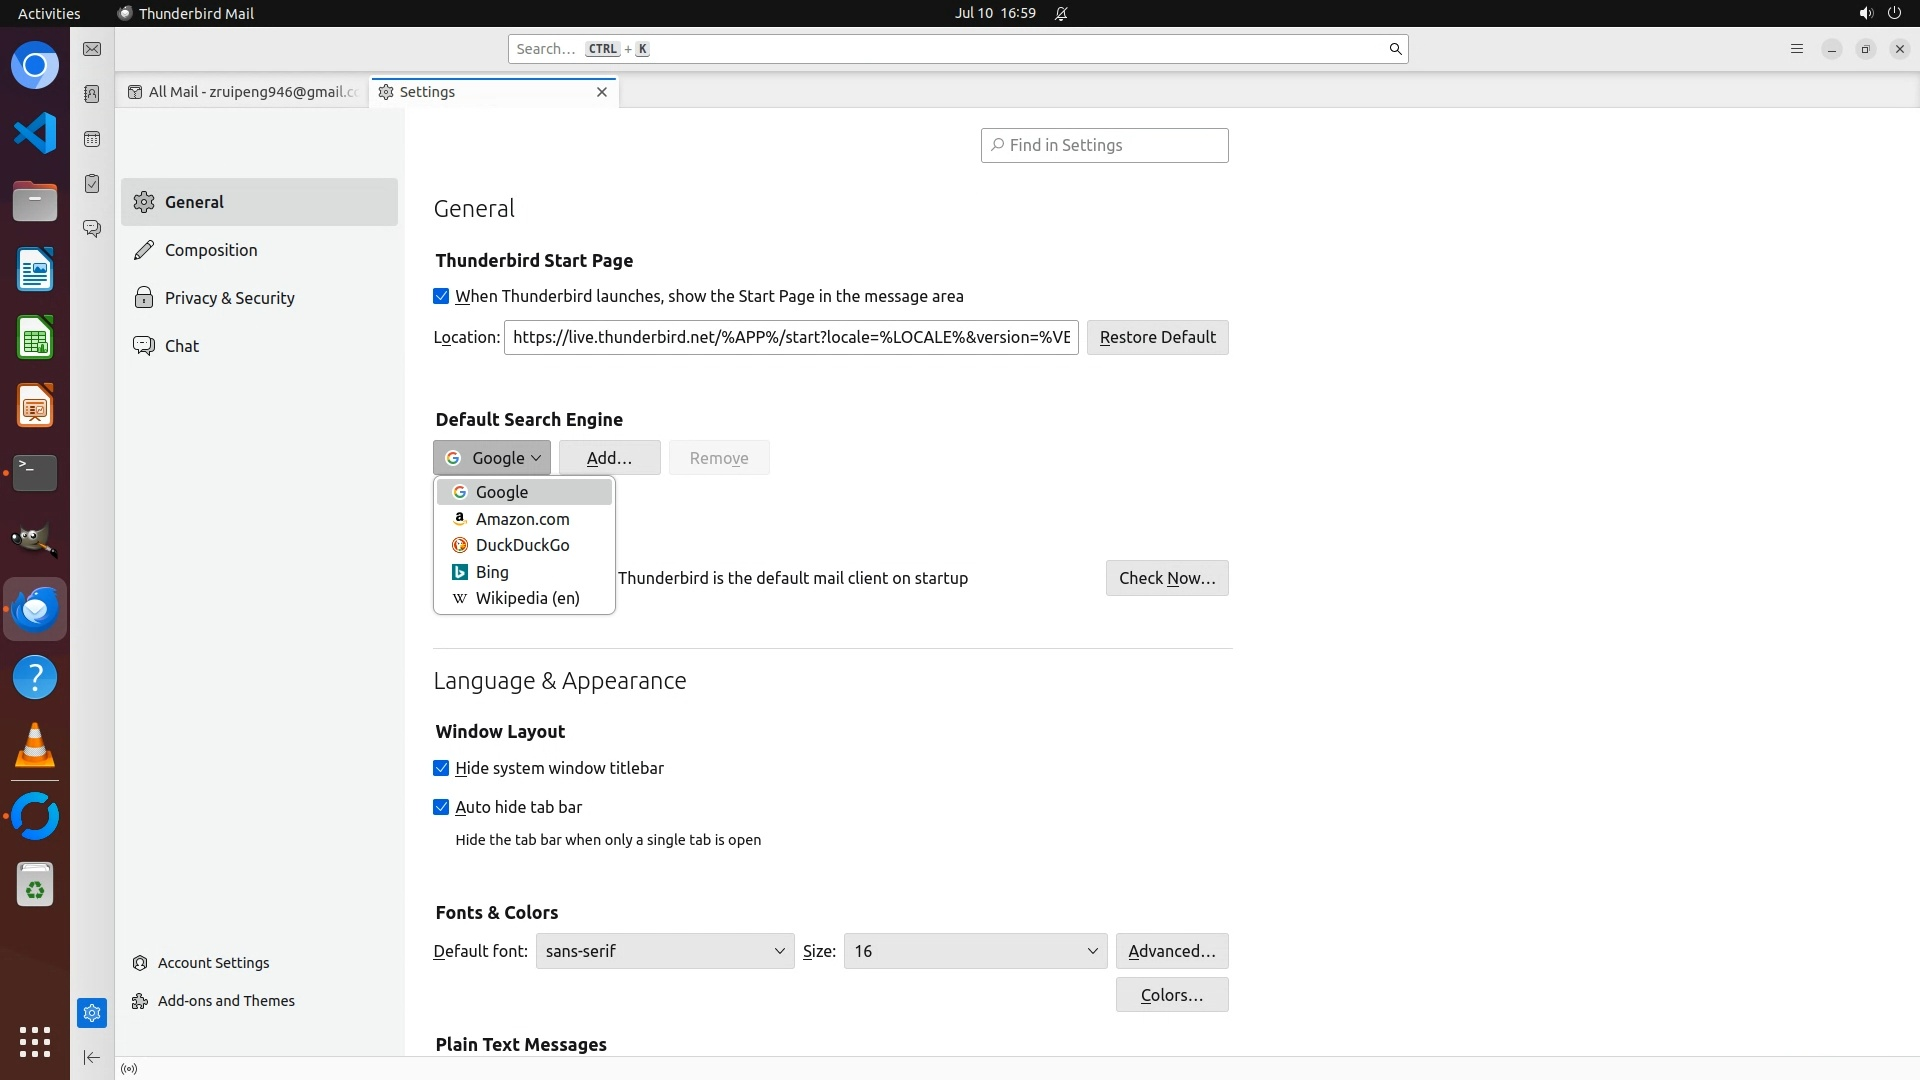Screen dimensions: 1920x1080
Task: Click the Colors… button
Action: tap(1171, 996)
